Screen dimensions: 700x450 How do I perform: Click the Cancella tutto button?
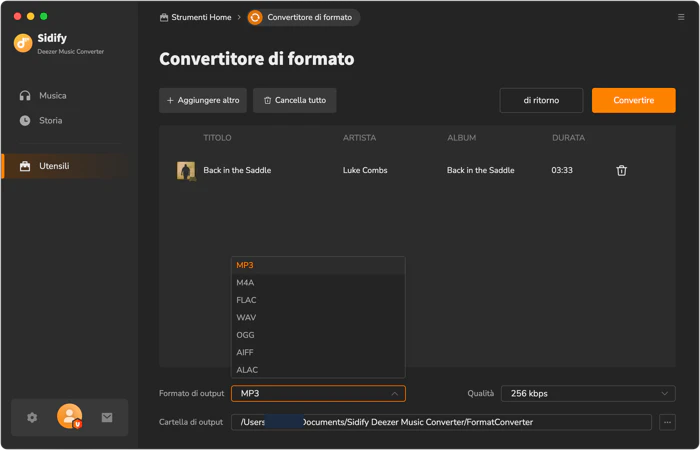(x=295, y=100)
